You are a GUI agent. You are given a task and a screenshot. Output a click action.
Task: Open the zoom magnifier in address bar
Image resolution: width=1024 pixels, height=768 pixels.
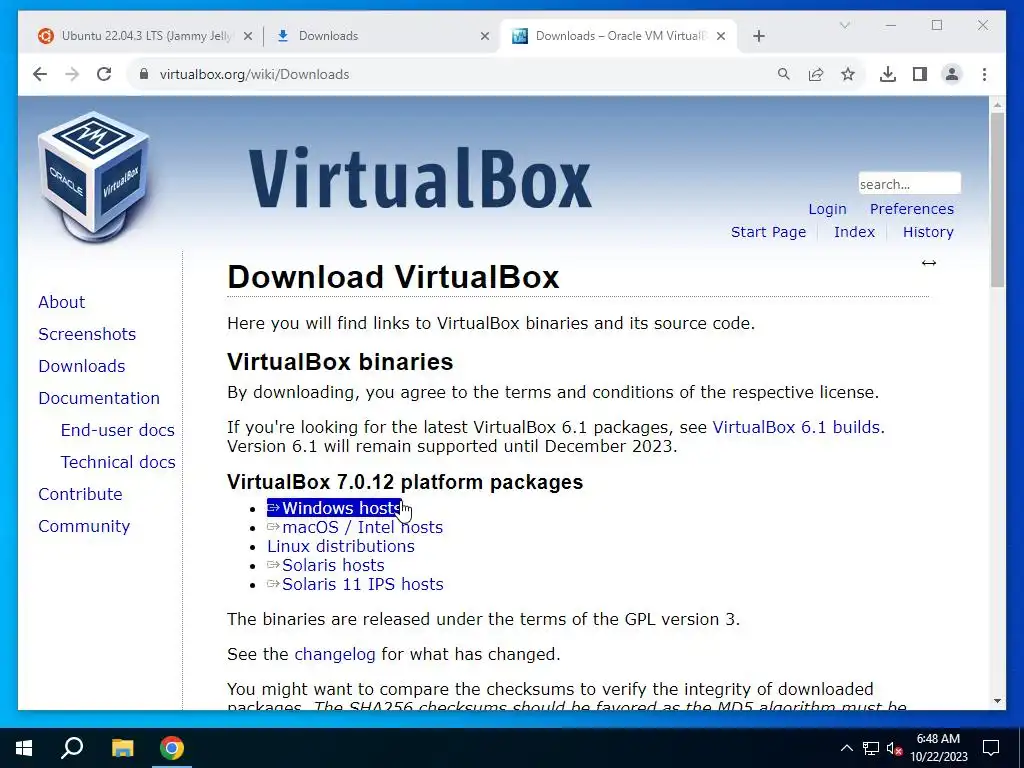pyautogui.click(x=784, y=74)
